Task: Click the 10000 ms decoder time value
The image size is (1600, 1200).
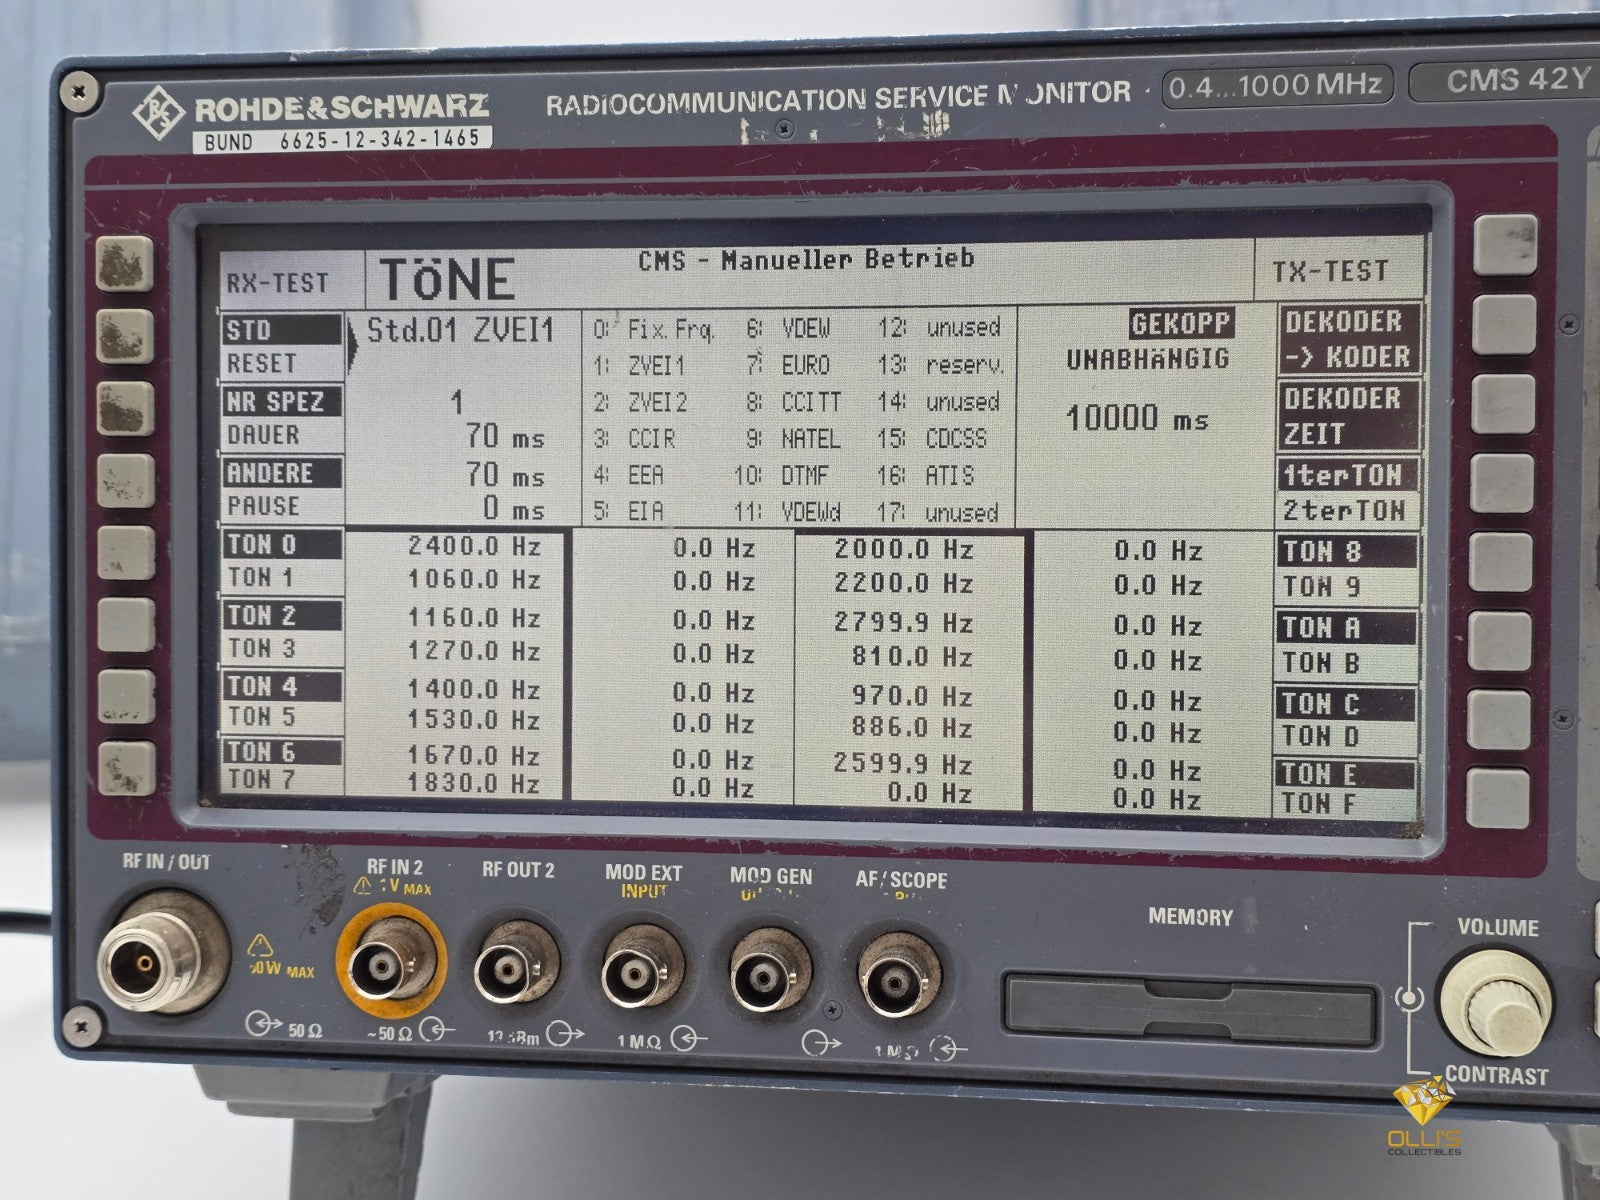Action: [x=1137, y=417]
